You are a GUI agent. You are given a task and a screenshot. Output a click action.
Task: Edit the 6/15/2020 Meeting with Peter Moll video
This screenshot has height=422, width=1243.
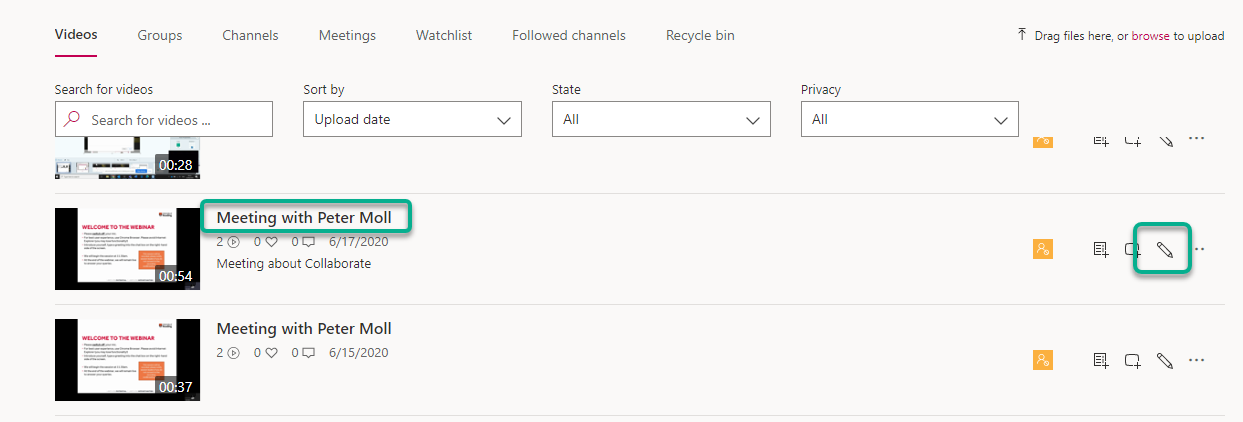click(1164, 360)
